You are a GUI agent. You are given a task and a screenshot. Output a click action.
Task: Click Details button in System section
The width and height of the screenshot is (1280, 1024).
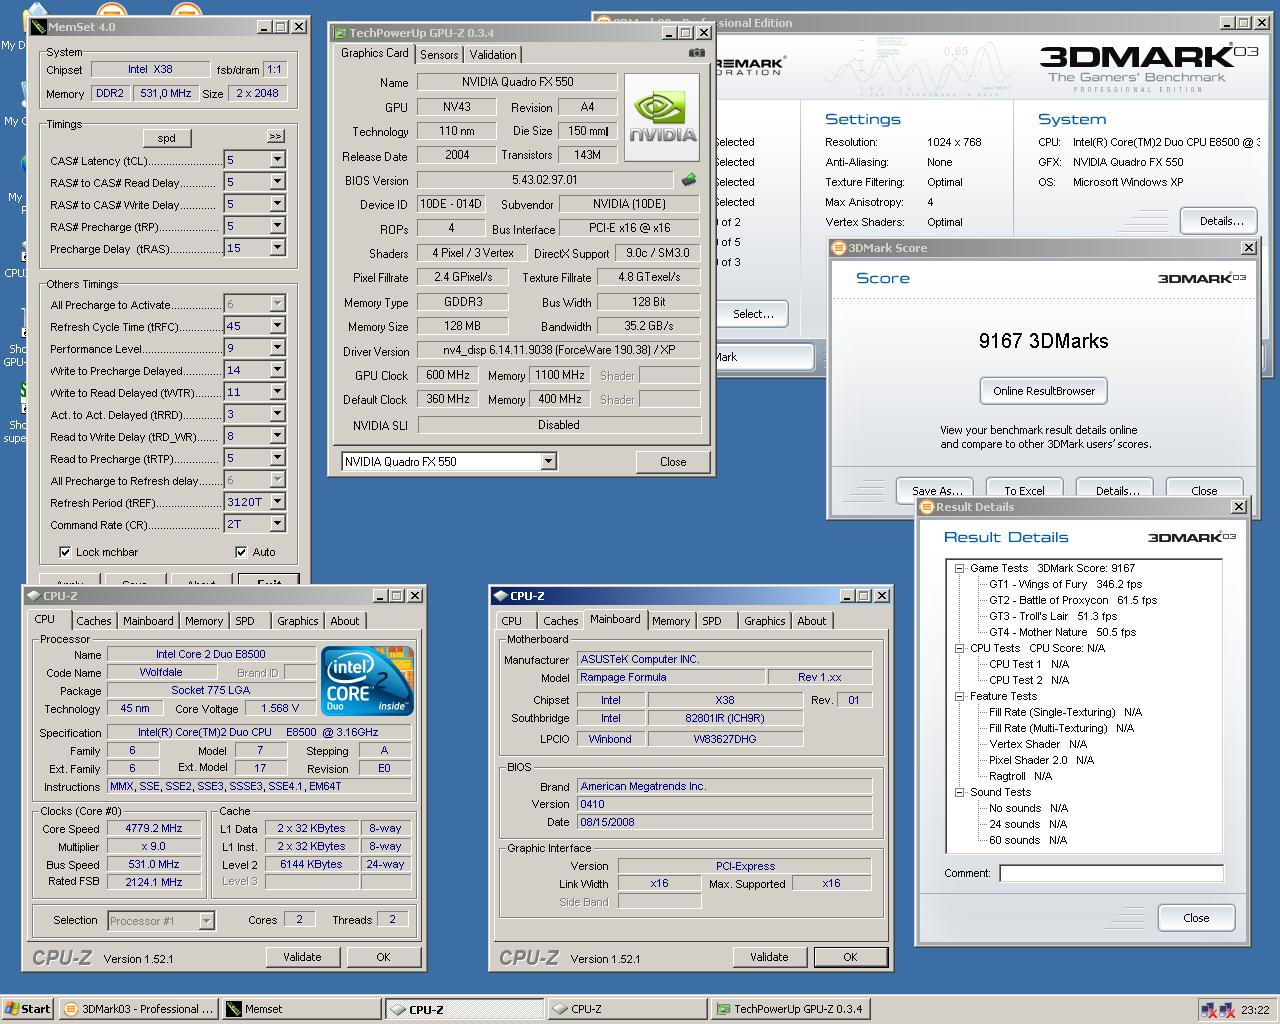pyautogui.click(x=1221, y=221)
